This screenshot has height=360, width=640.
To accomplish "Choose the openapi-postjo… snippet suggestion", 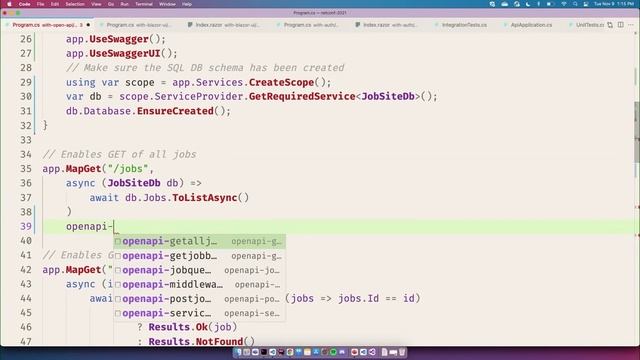I will click(x=200, y=299).
